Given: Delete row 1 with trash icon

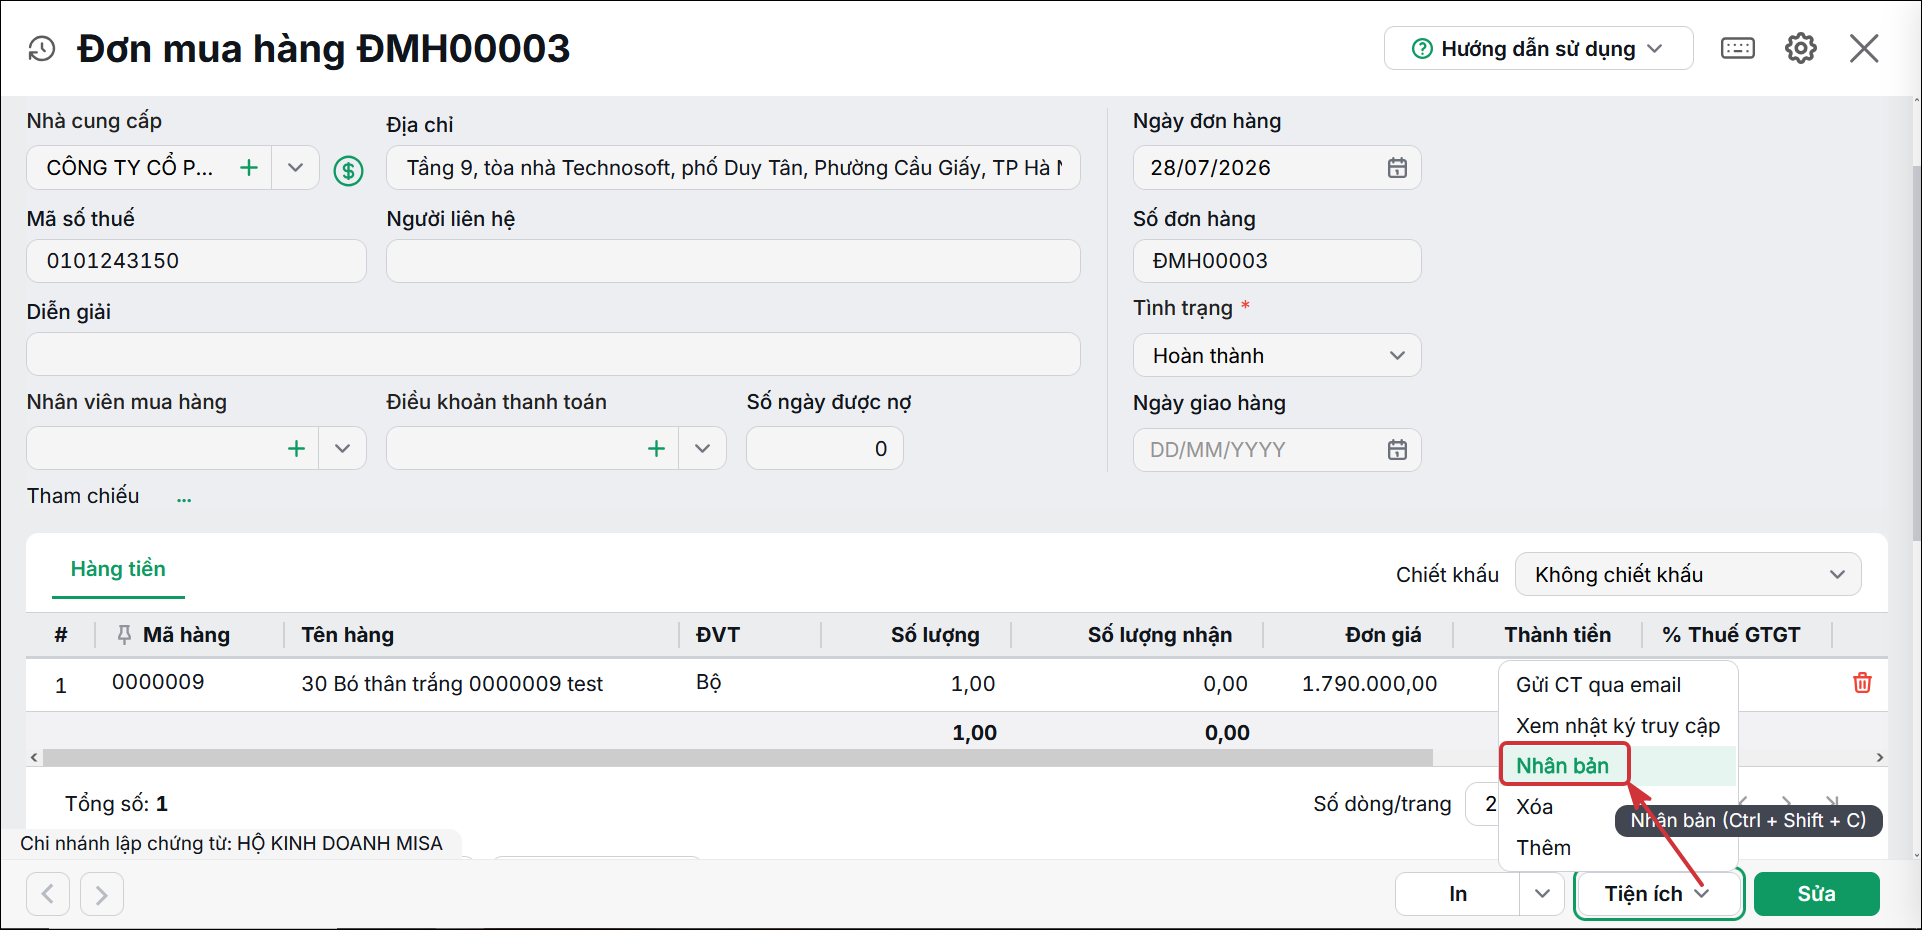Looking at the screenshot, I should pos(1862,683).
